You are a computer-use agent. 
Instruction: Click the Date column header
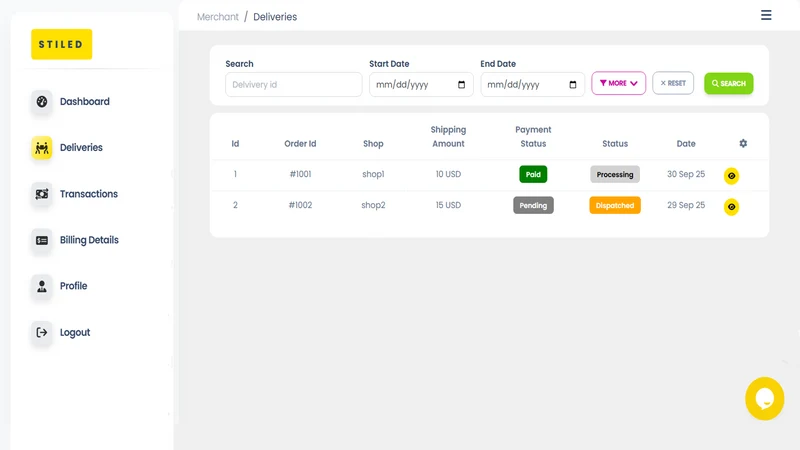[x=686, y=143]
